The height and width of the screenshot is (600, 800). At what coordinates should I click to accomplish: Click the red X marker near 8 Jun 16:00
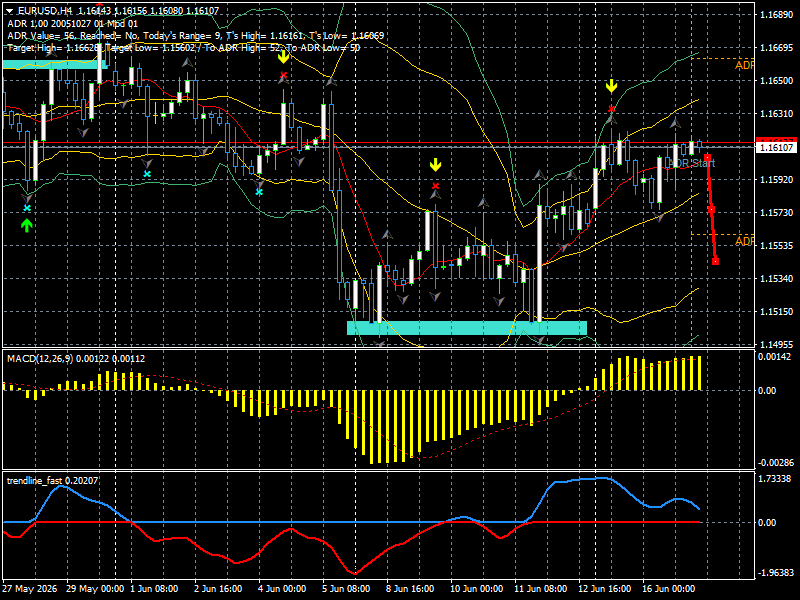[x=435, y=186]
